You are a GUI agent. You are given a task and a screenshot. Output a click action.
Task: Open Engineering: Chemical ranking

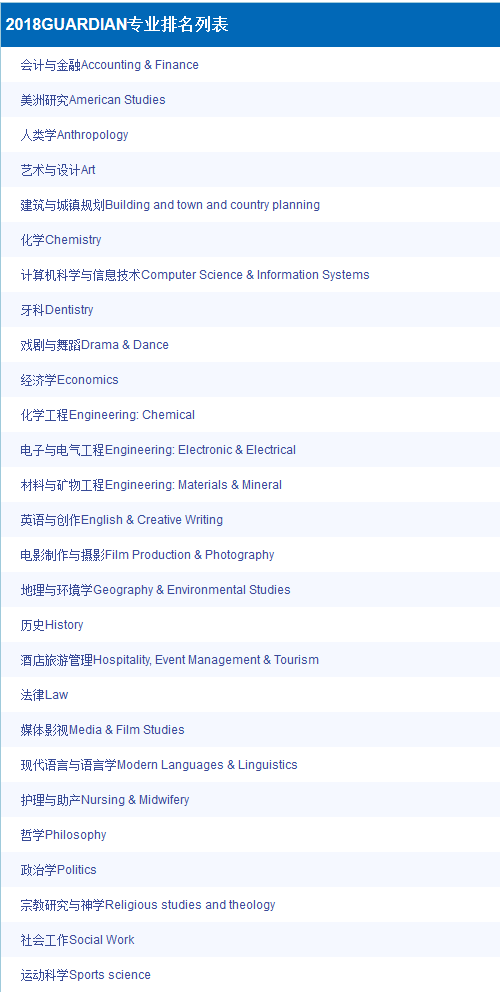click(x=108, y=415)
